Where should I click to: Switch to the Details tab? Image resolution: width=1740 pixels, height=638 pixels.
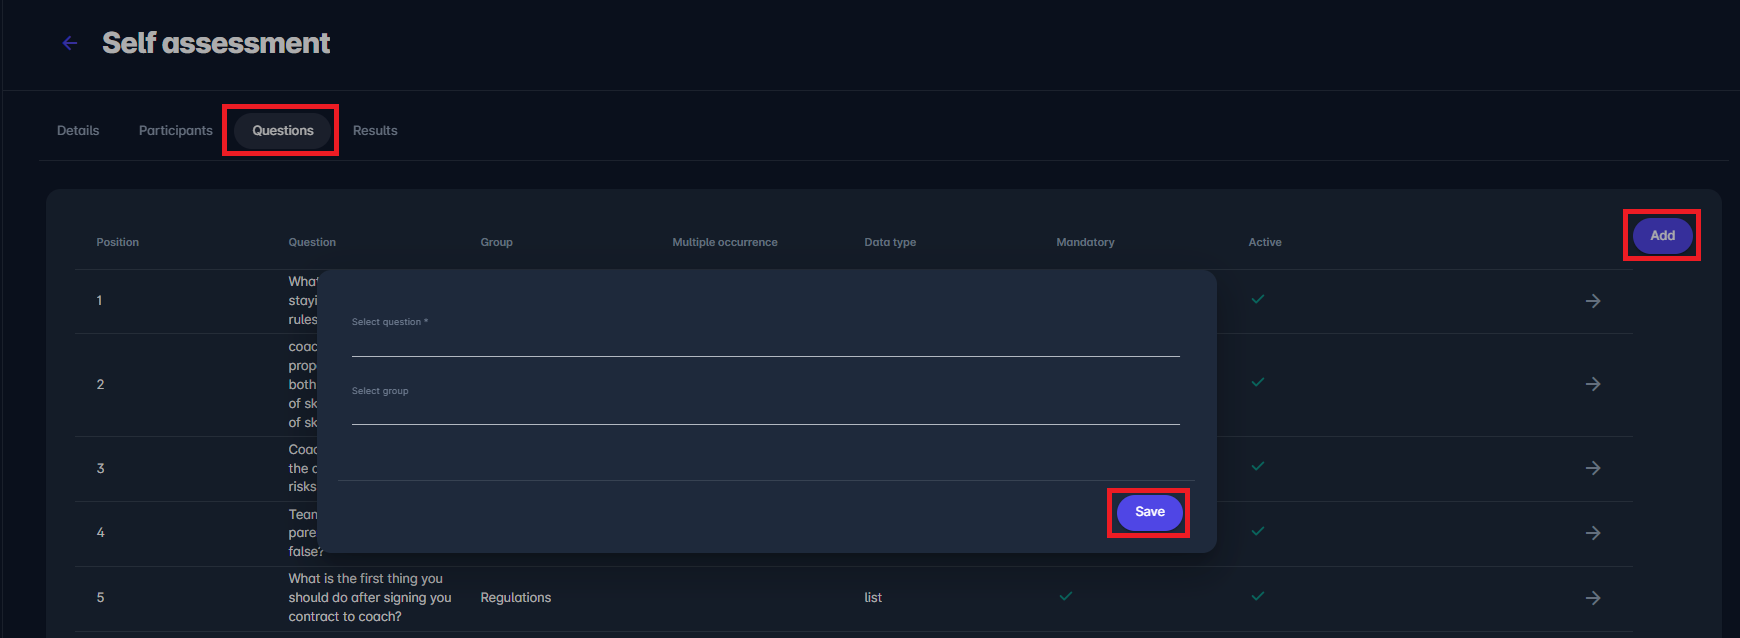coord(78,131)
